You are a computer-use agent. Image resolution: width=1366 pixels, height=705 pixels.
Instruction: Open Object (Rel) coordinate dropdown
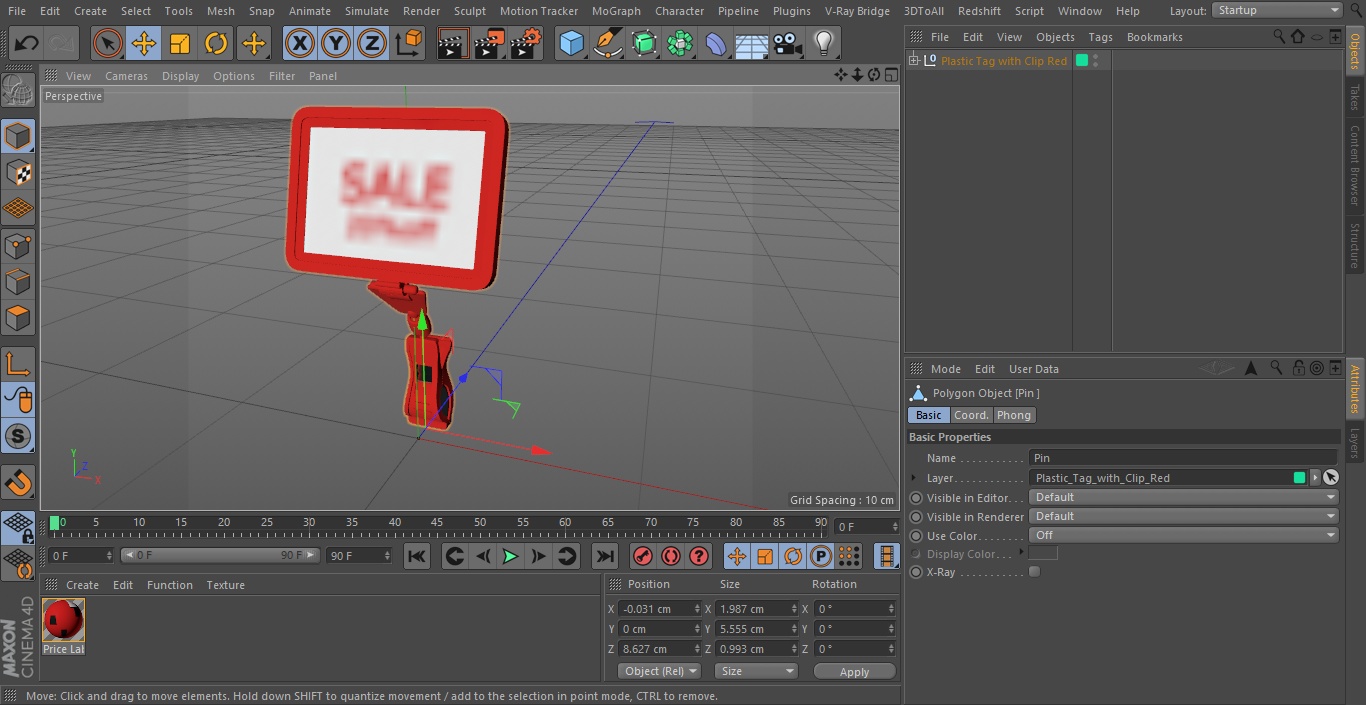click(x=659, y=671)
